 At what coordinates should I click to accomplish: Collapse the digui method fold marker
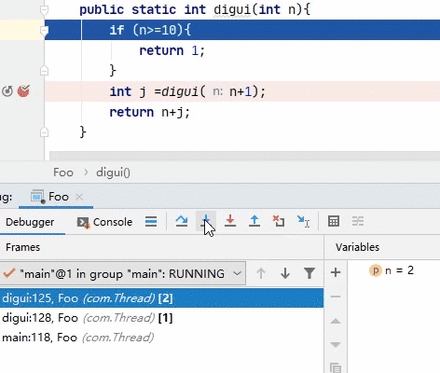click(x=44, y=10)
